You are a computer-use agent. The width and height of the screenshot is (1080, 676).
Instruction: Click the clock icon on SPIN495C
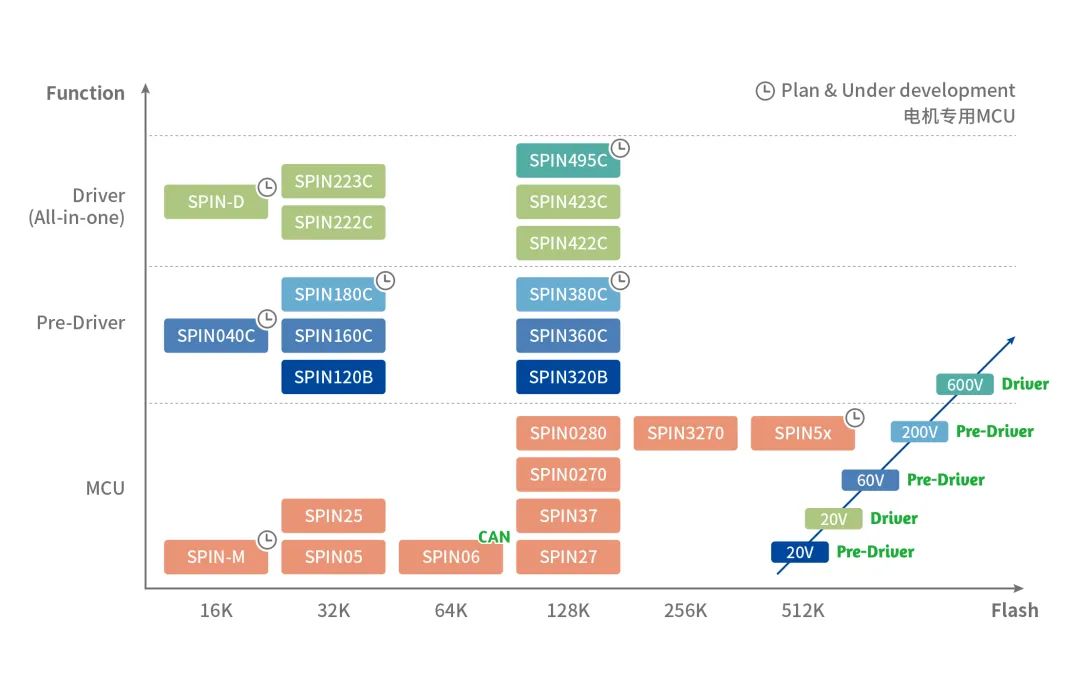pos(621,147)
